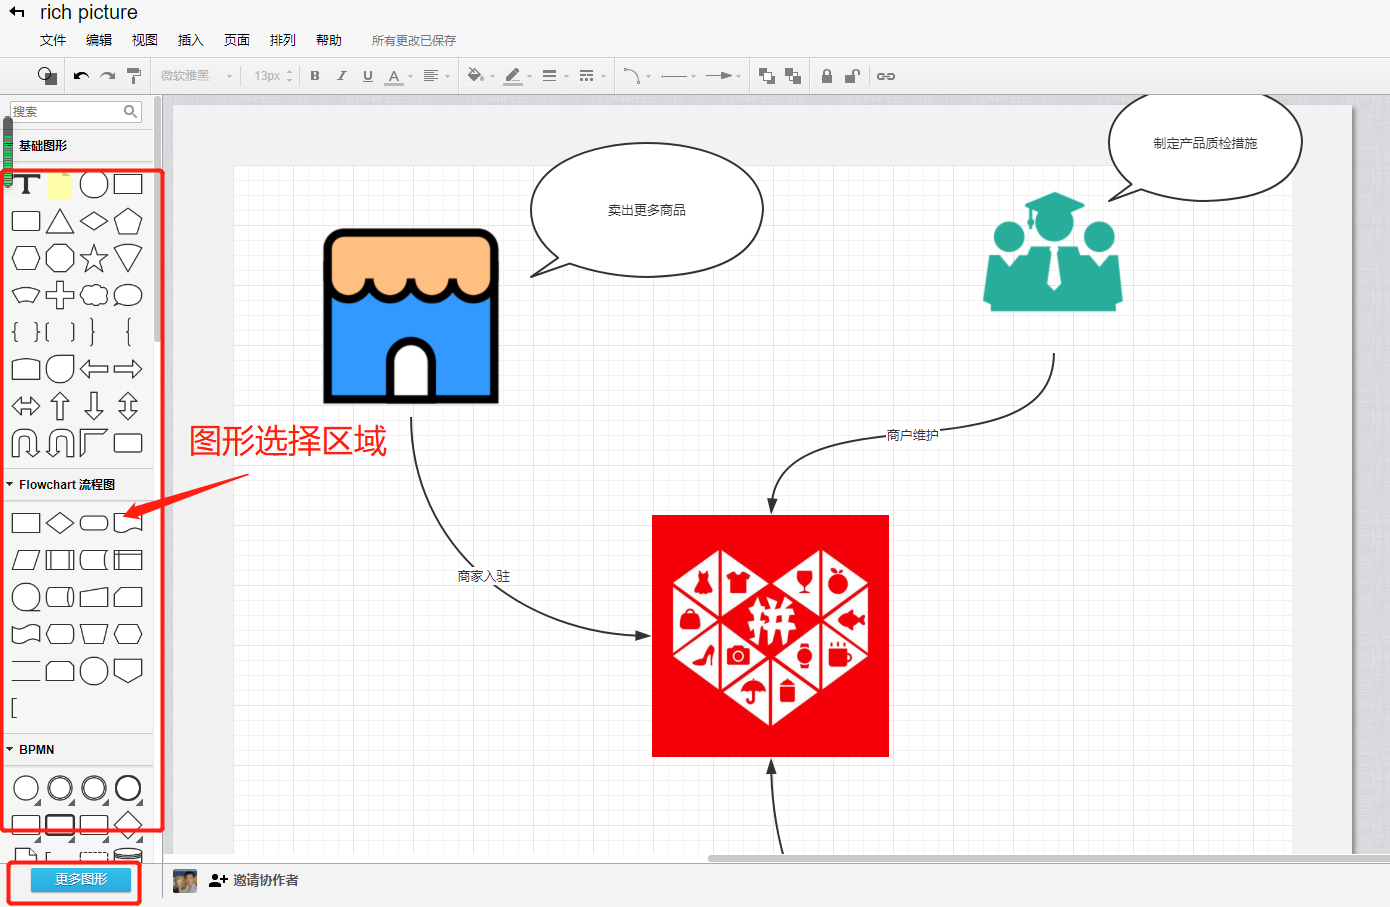The image size is (1390, 907).
Task: Open the connector type dropdown
Action: [x=637, y=76]
